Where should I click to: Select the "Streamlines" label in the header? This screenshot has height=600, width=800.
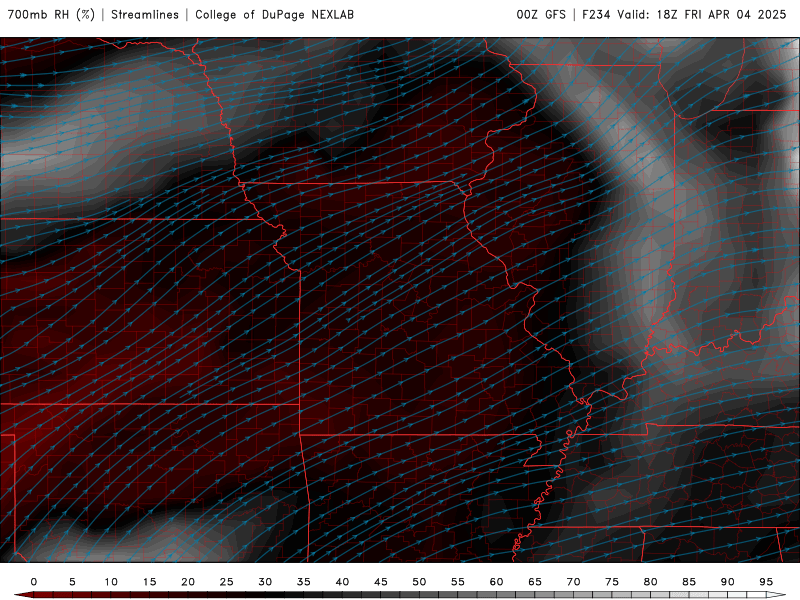[x=145, y=14]
